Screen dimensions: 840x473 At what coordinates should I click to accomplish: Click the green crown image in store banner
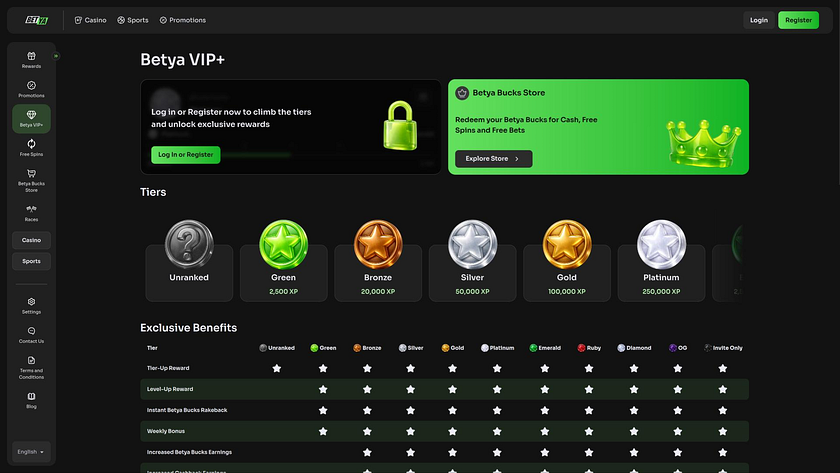(703, 143)
